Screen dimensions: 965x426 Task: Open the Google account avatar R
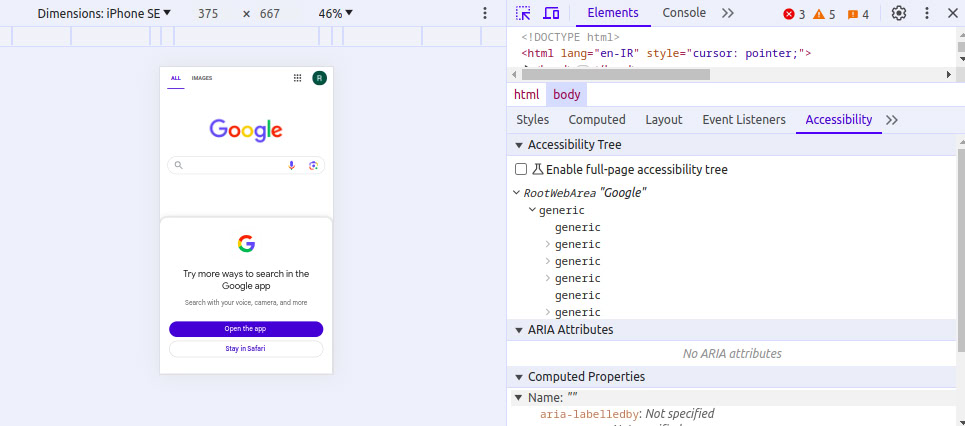point(319,78)
